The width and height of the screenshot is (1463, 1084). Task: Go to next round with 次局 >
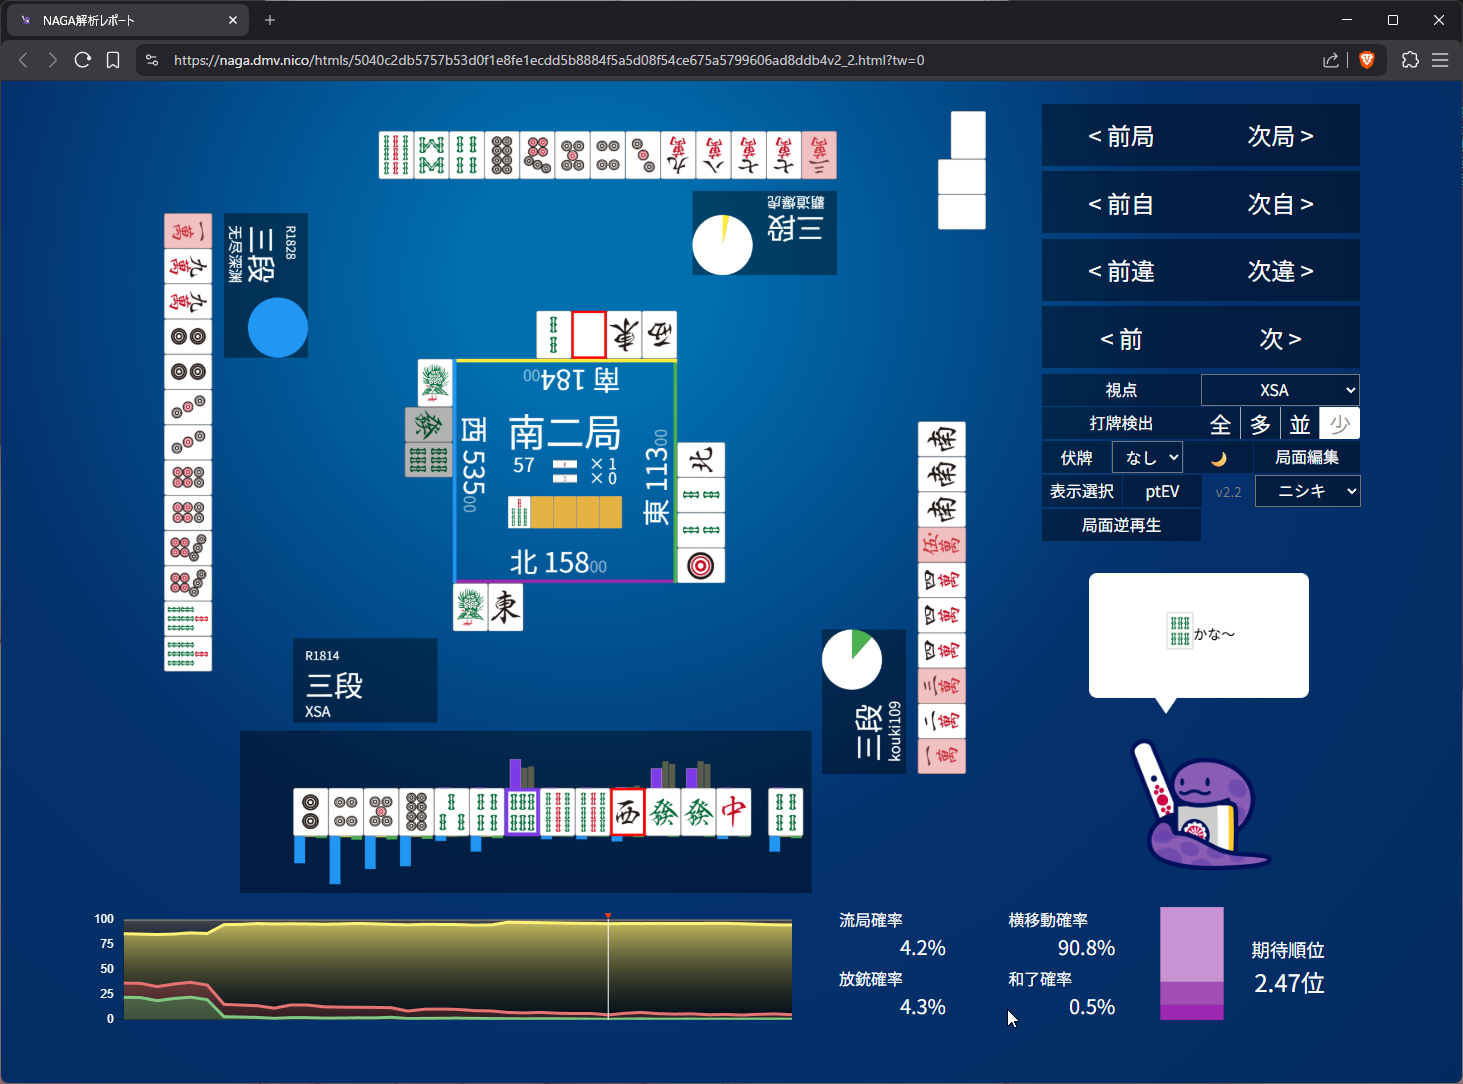[1280, 136]
